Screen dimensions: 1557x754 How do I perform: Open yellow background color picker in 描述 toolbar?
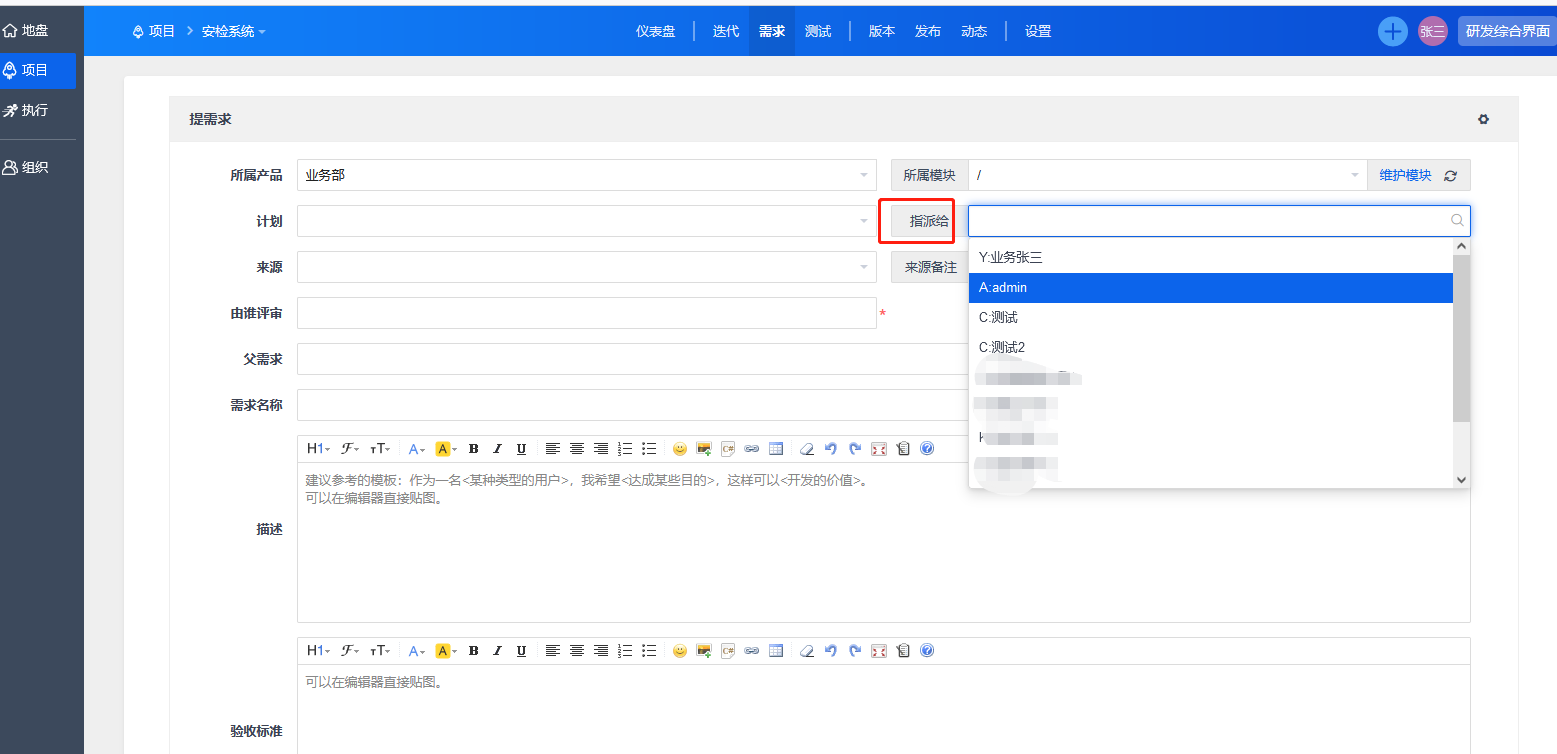pos(445,449)
